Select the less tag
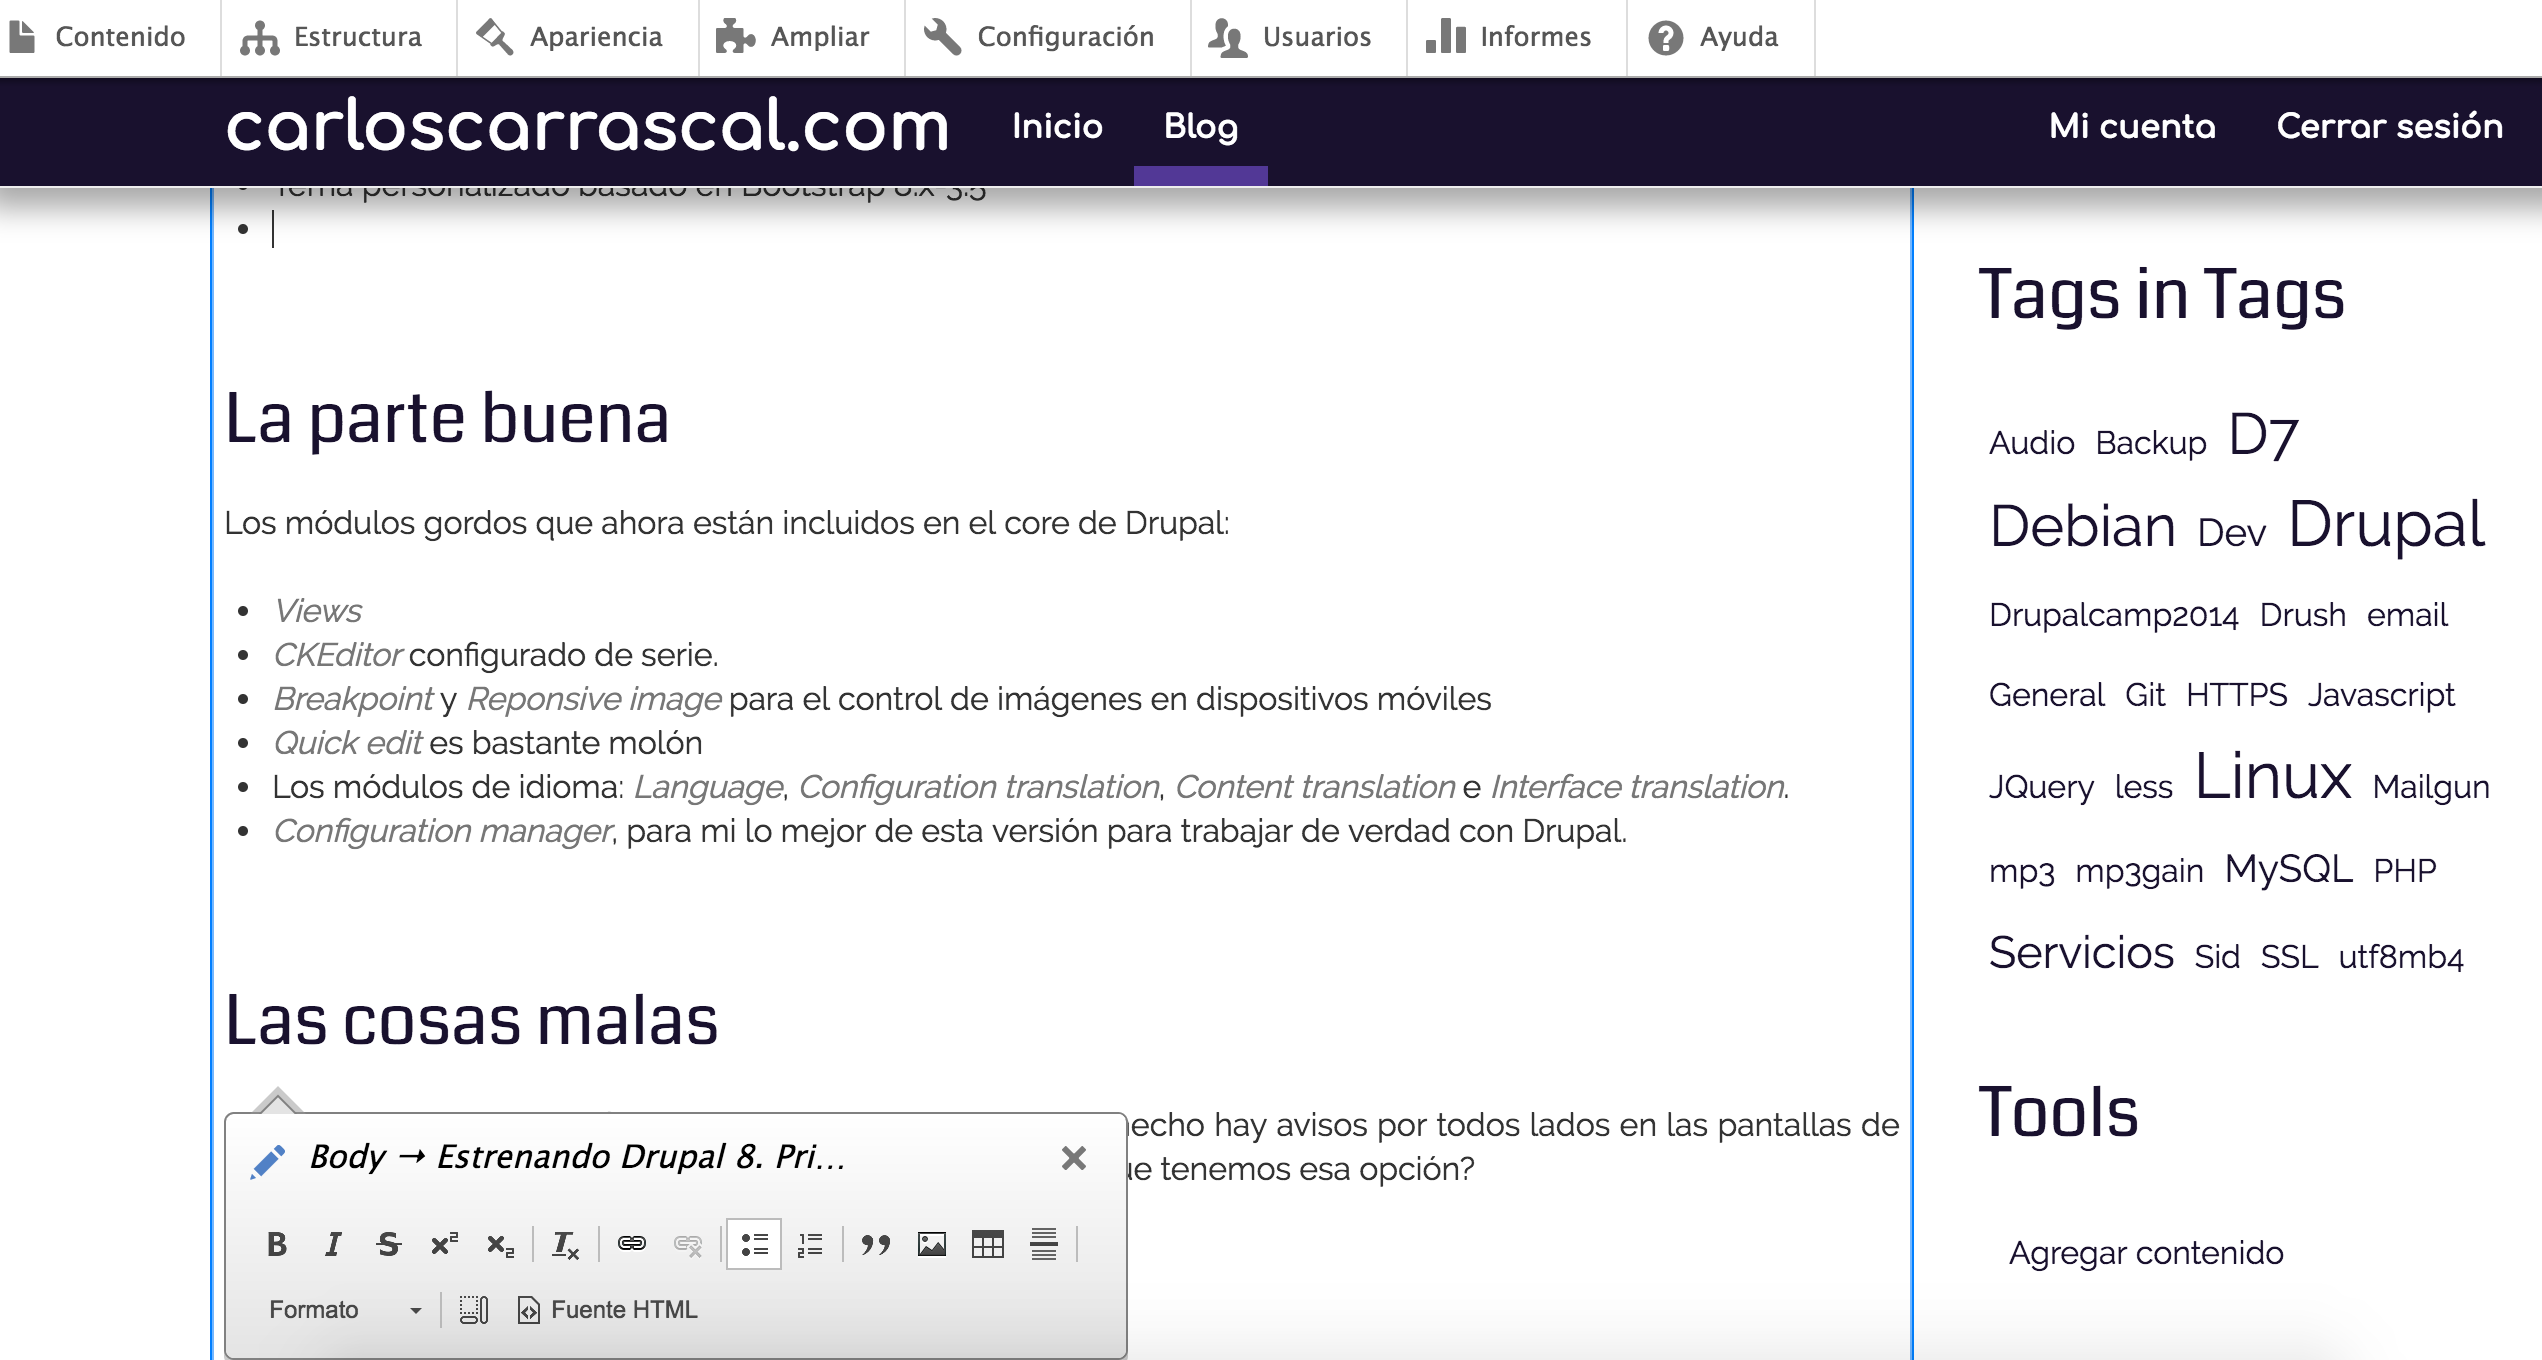Image resolution: width=2542 pixels, height=1360 pixels. point(2143,787)
